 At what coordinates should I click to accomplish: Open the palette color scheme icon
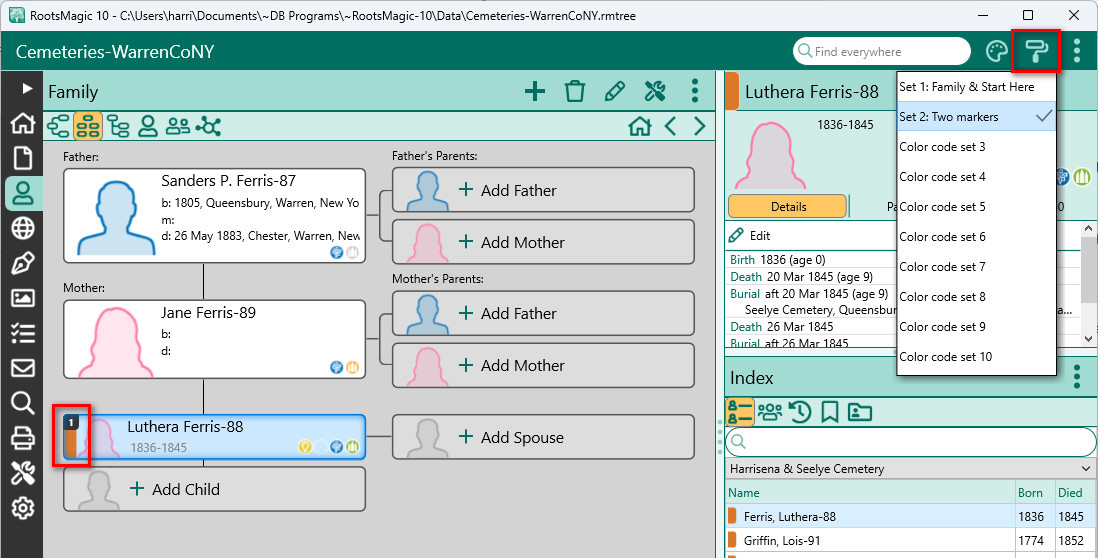[x=996, y=51]
